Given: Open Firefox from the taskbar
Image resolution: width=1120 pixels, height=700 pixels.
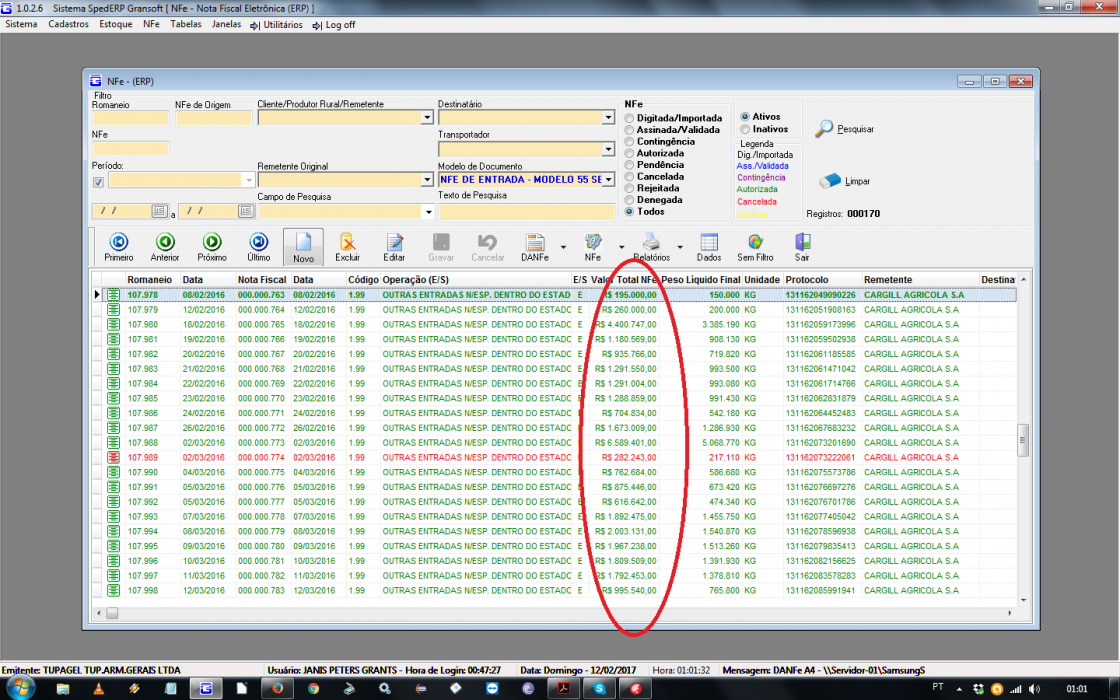Looking at the screenshot, I should click(x=277, y=688).
